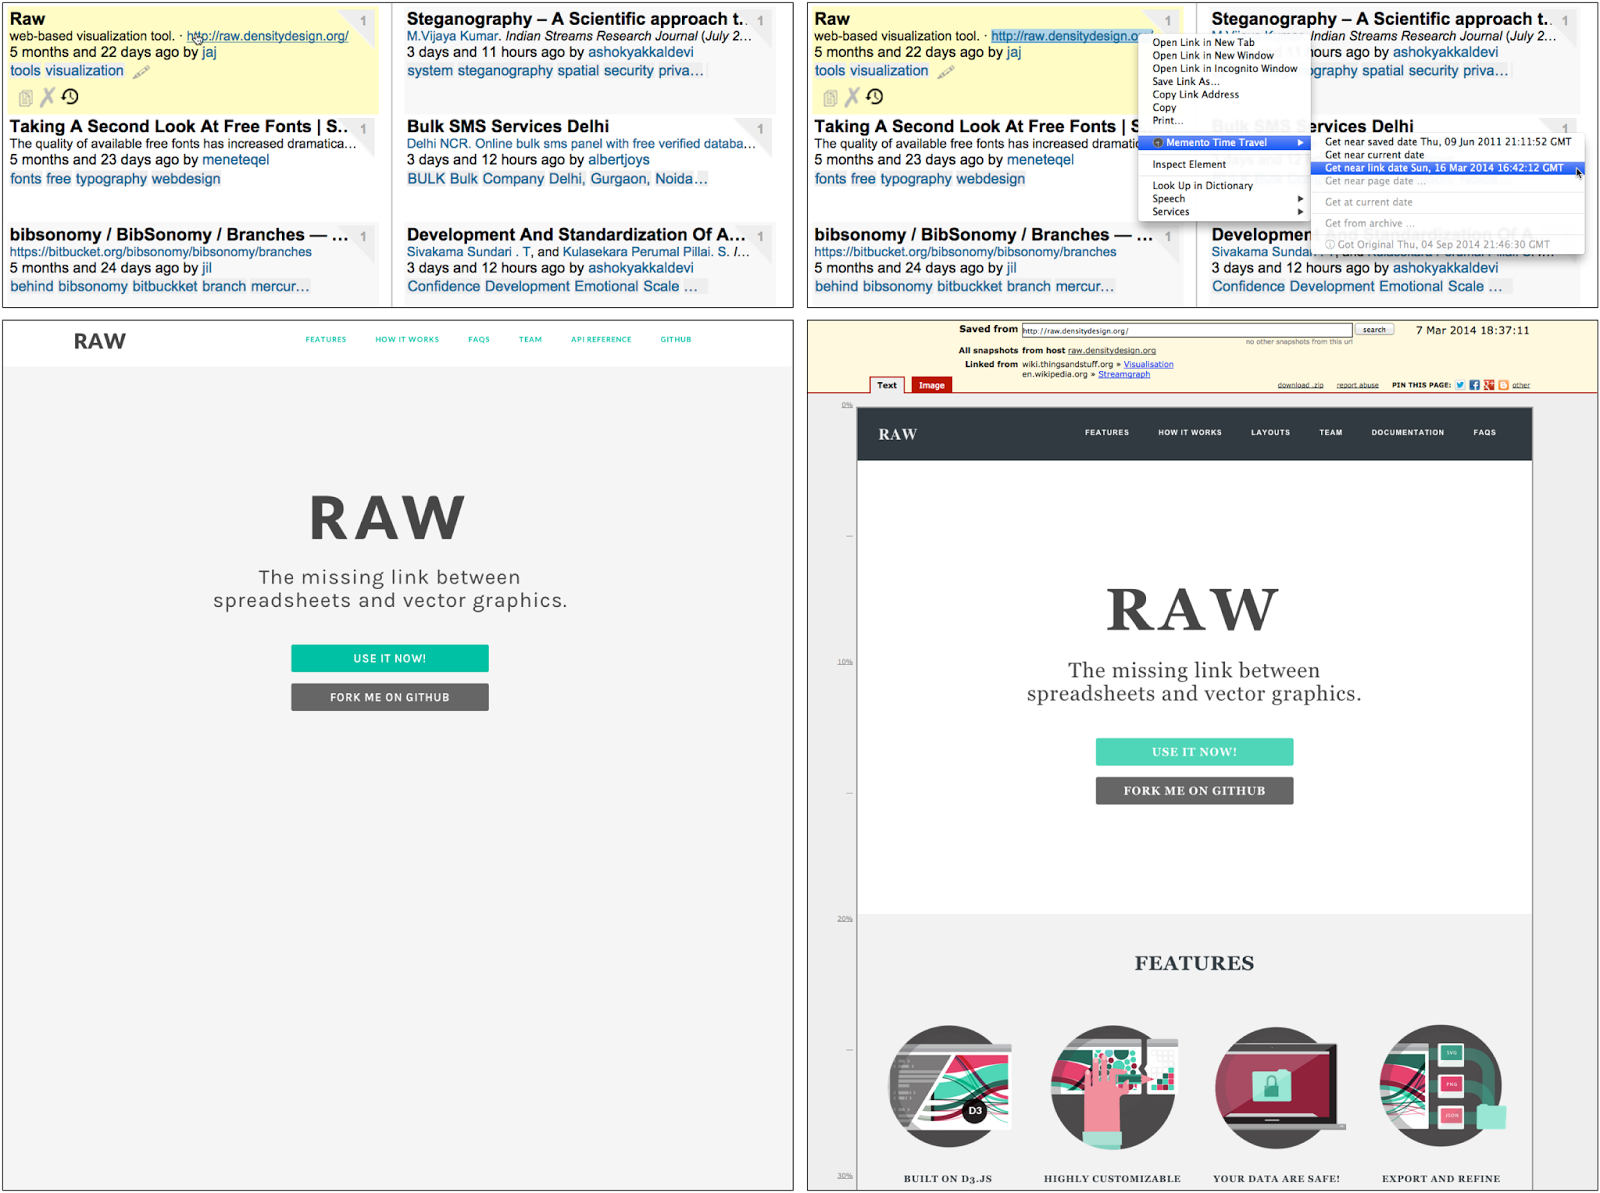Click USE IT NOW! on the archived RAW page

[1194, 752]
